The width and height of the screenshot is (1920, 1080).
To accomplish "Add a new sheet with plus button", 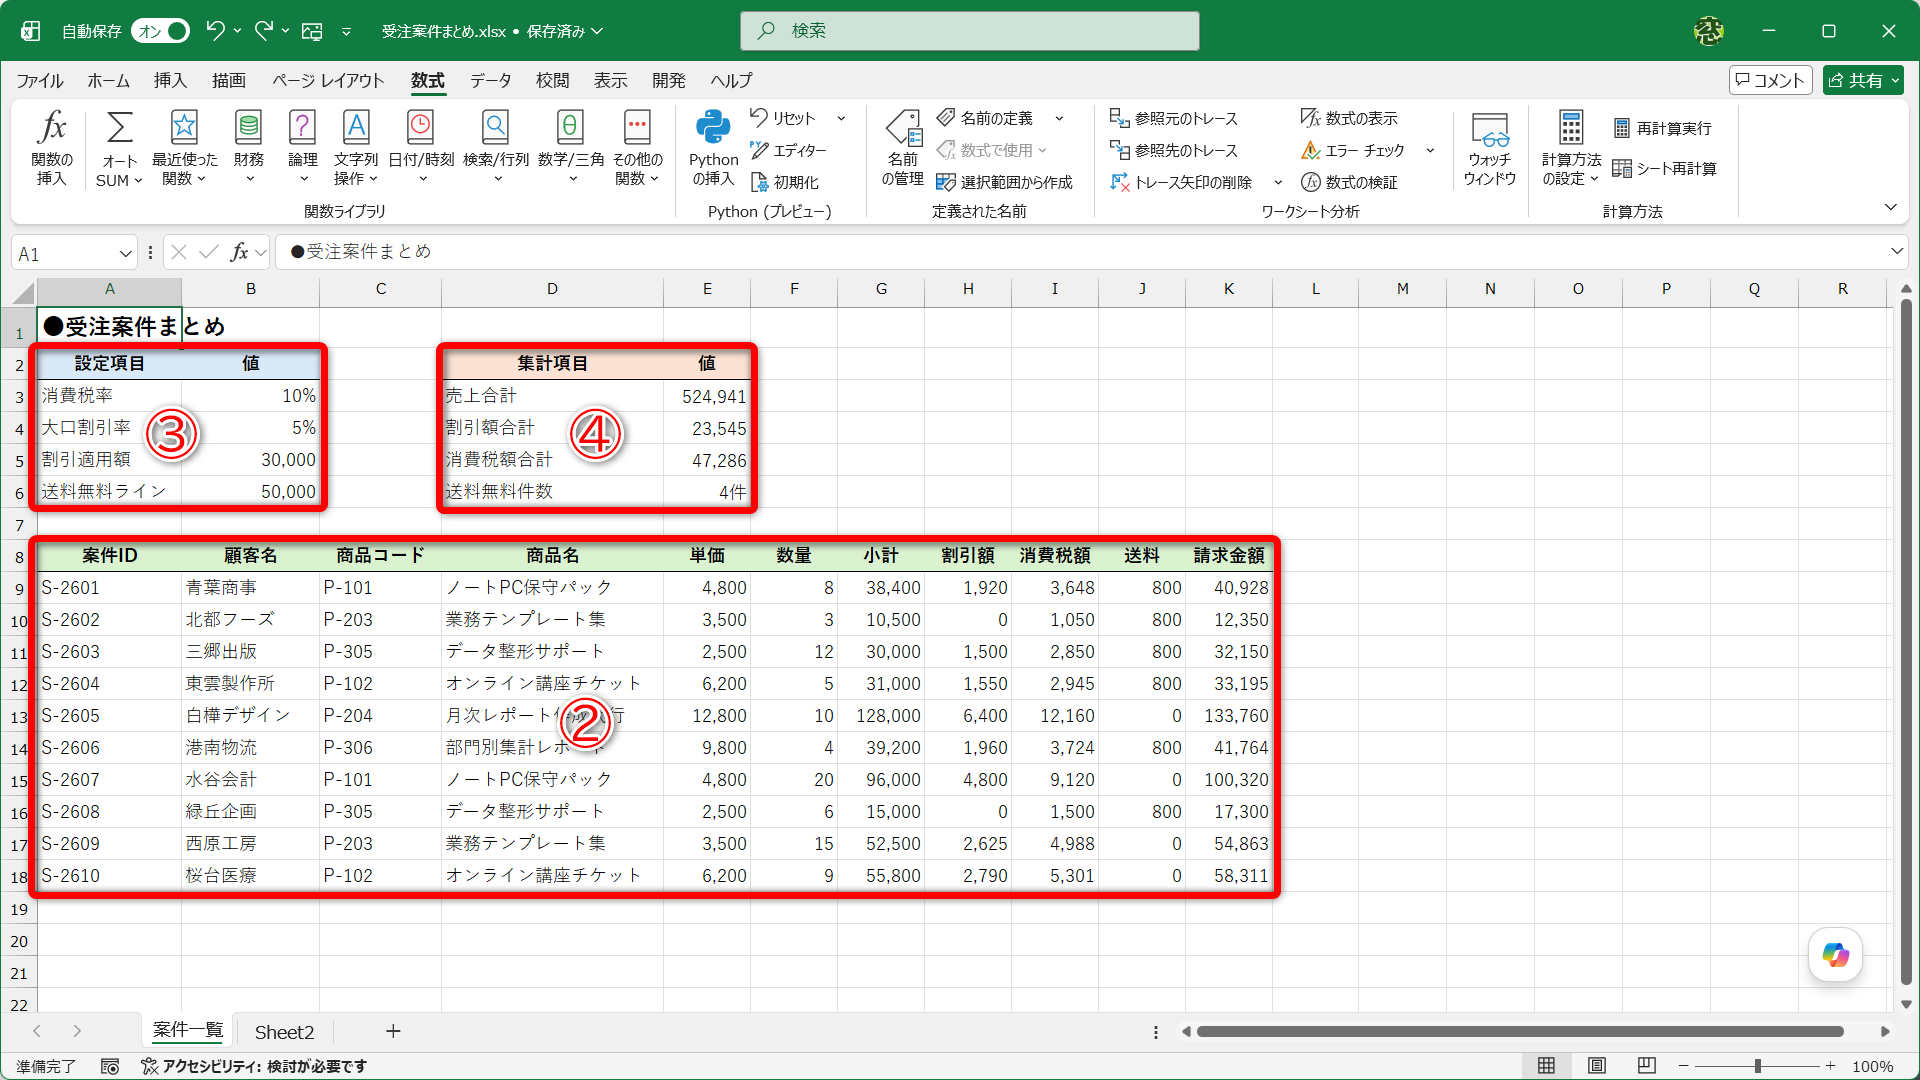I will tap(393, 1031).
